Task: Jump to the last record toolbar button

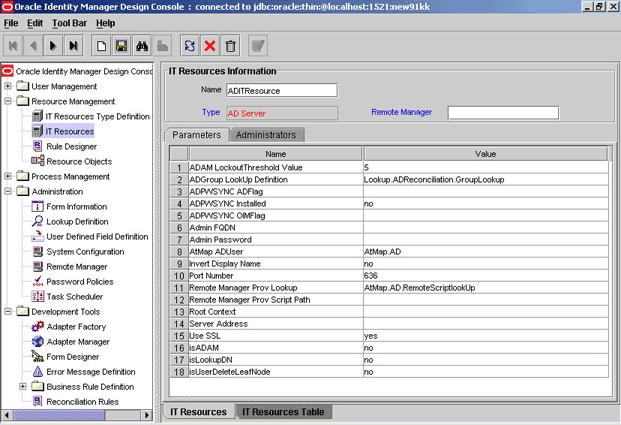Action: pyautogui.click(x=73, y=46)
